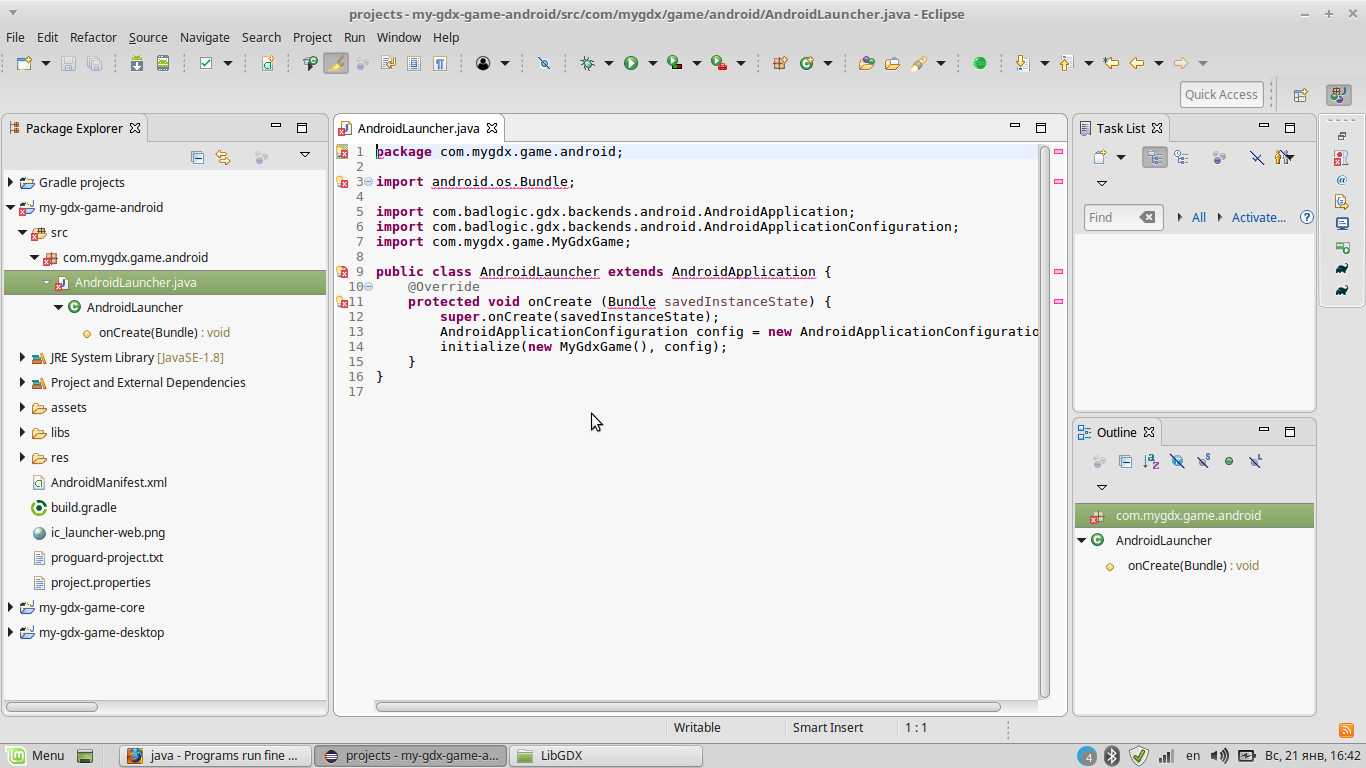Click the Java perspective button

pyautogui.click(x=1338, y=95)
